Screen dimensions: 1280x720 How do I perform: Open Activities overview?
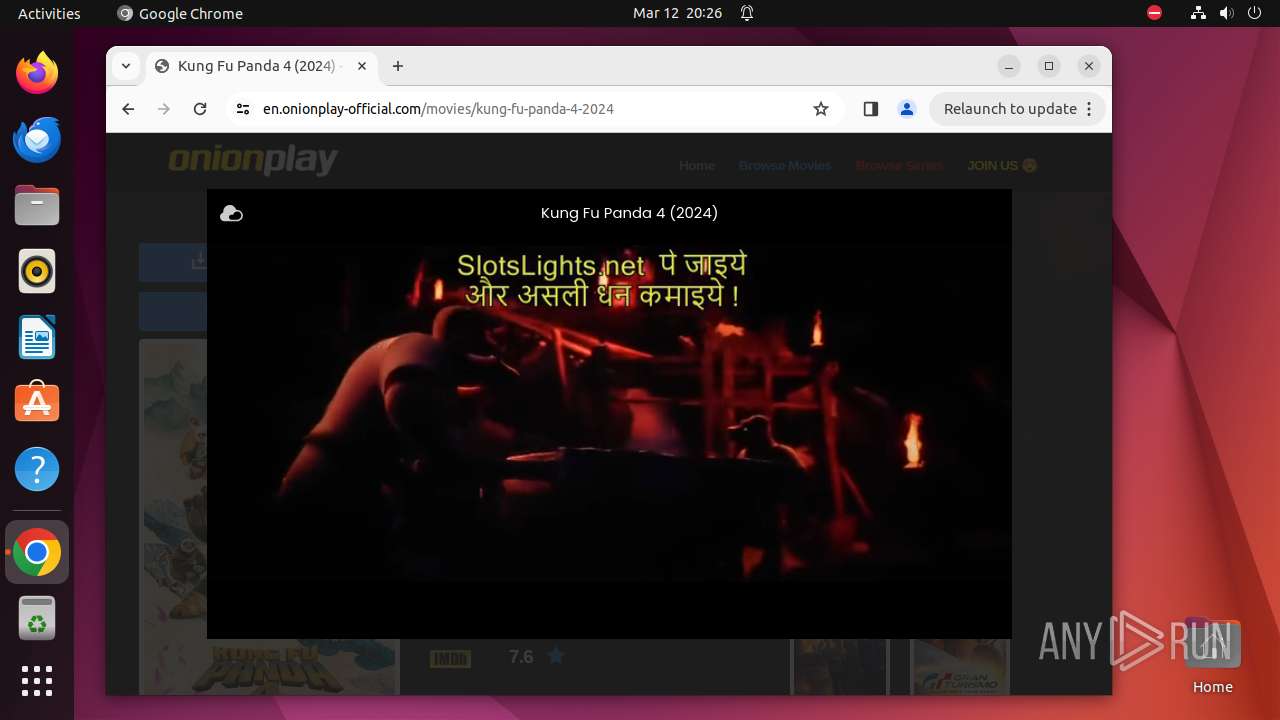click(49, 13)
